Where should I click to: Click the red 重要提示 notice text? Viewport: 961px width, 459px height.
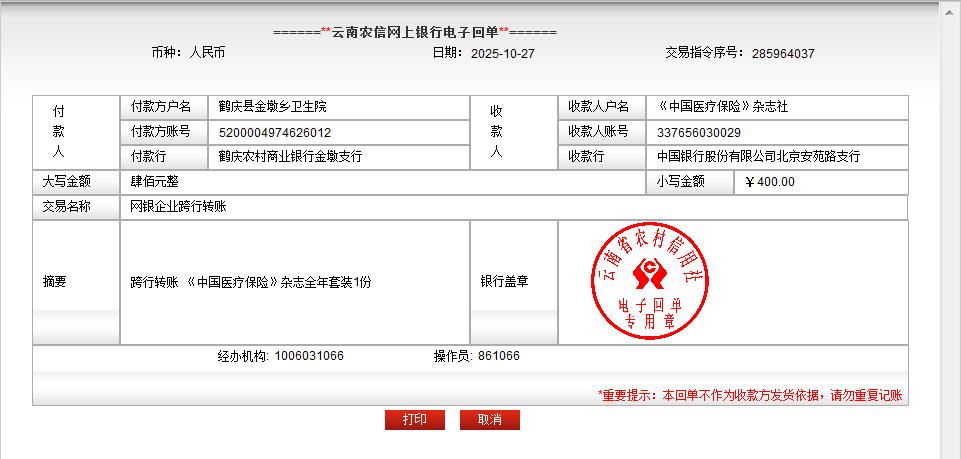(750, 396)
